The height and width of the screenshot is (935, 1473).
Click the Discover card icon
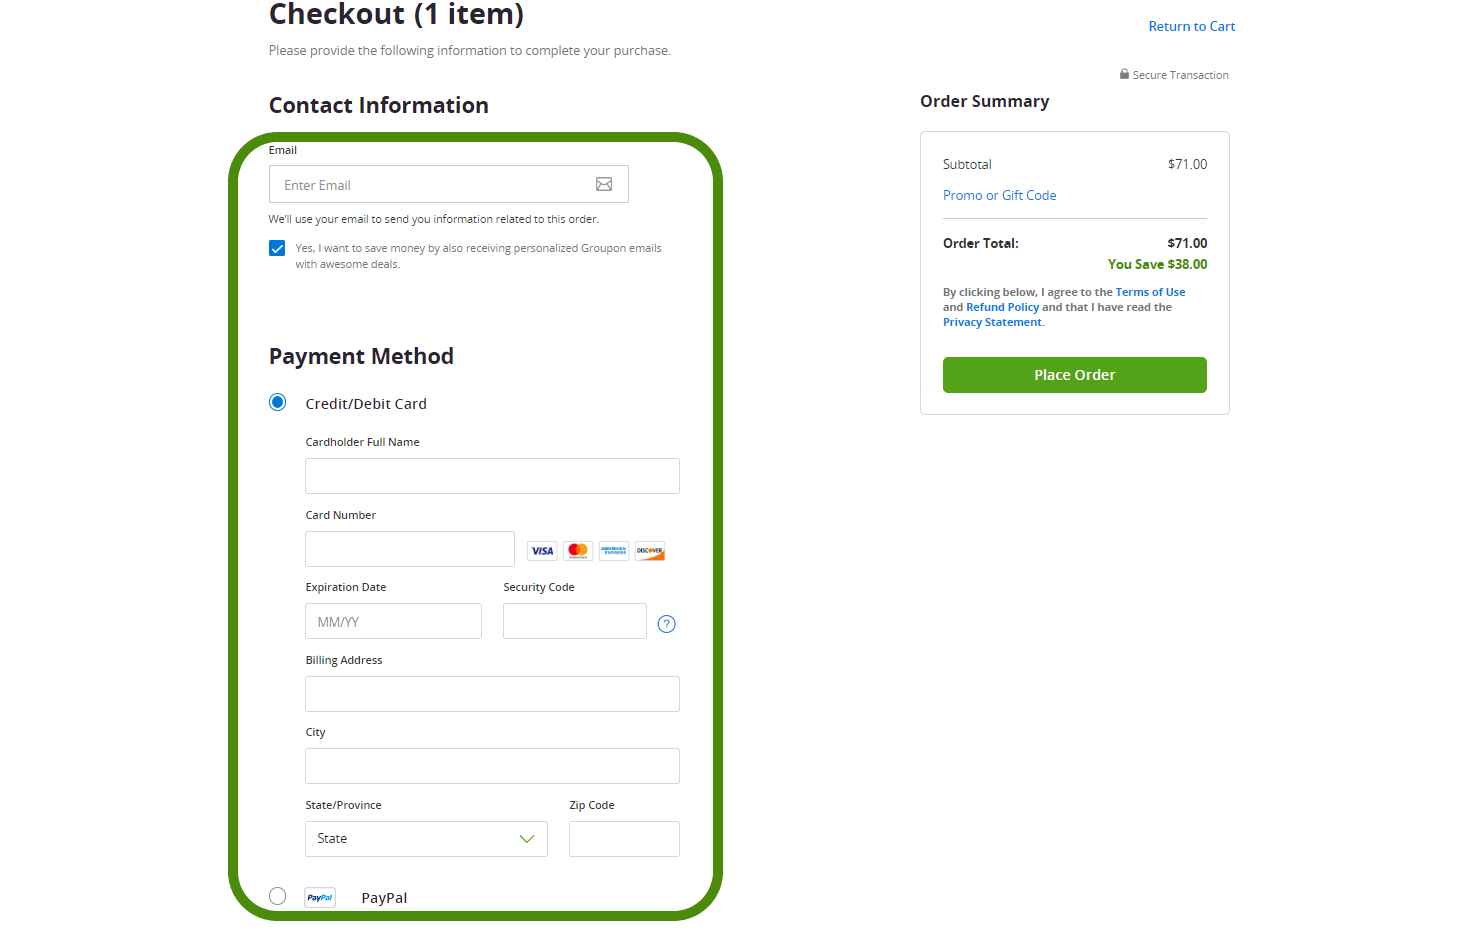point(649,550)
